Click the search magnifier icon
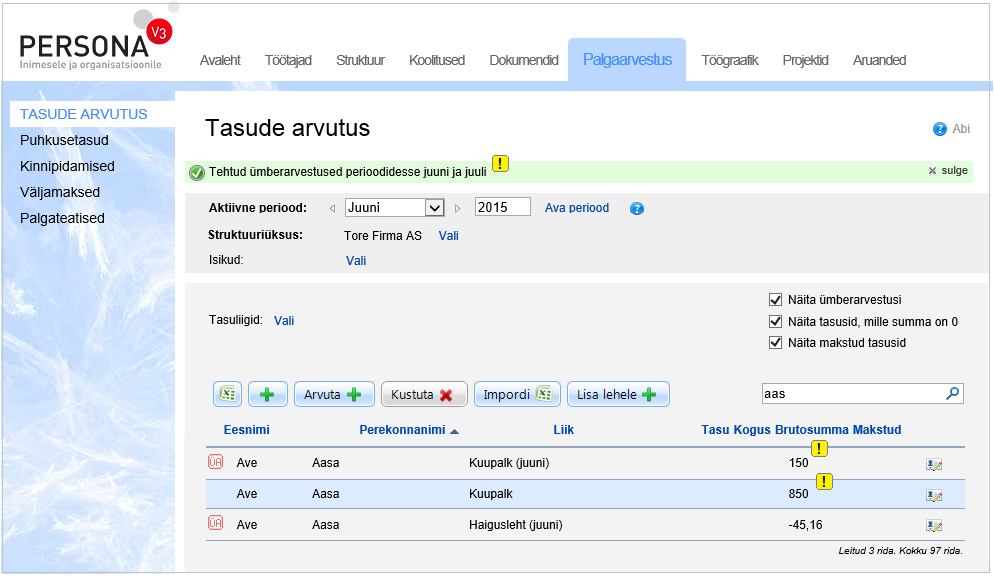The width and height of the screenshot is (994, 578). click(x=952, y=394)
